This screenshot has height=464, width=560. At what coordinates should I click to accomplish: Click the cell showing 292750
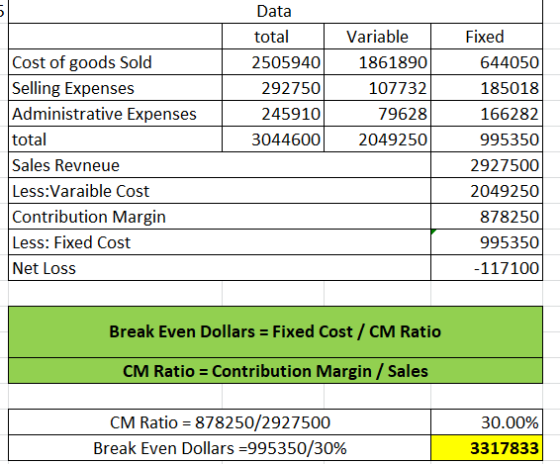point(273,88)
